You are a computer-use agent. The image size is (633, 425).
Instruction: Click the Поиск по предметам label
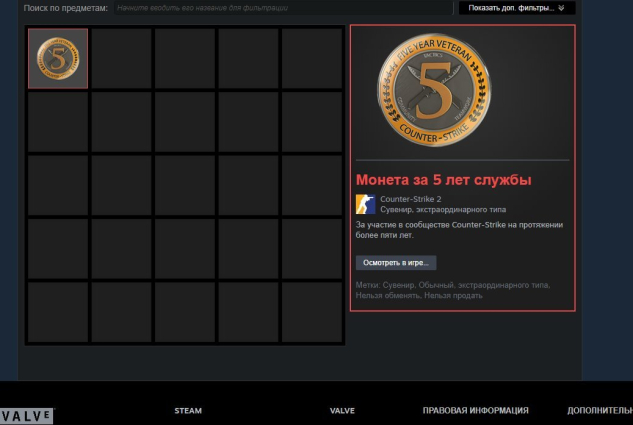66,8
